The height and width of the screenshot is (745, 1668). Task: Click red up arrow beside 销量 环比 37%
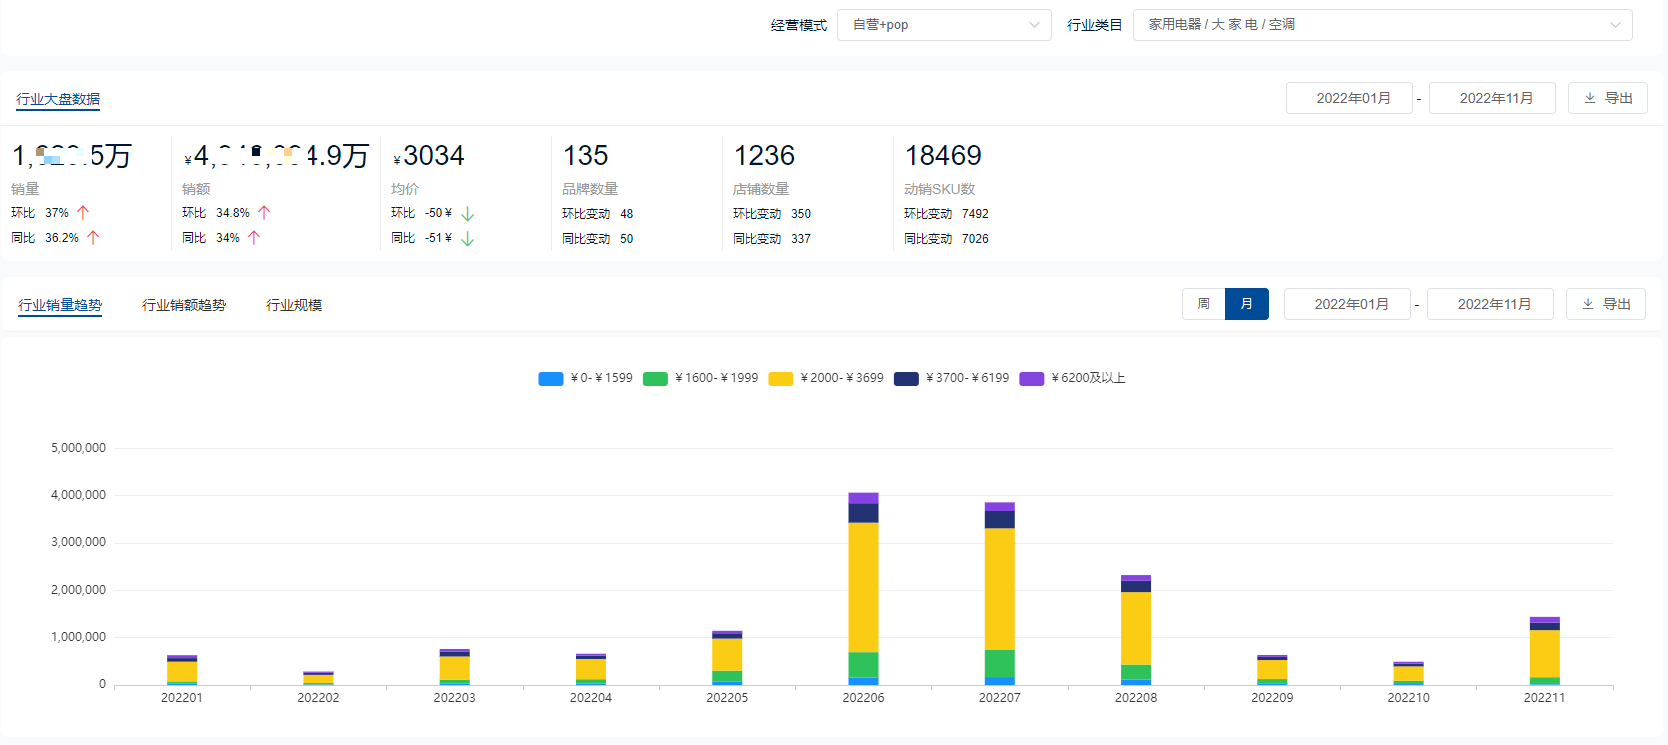(83, 213)
